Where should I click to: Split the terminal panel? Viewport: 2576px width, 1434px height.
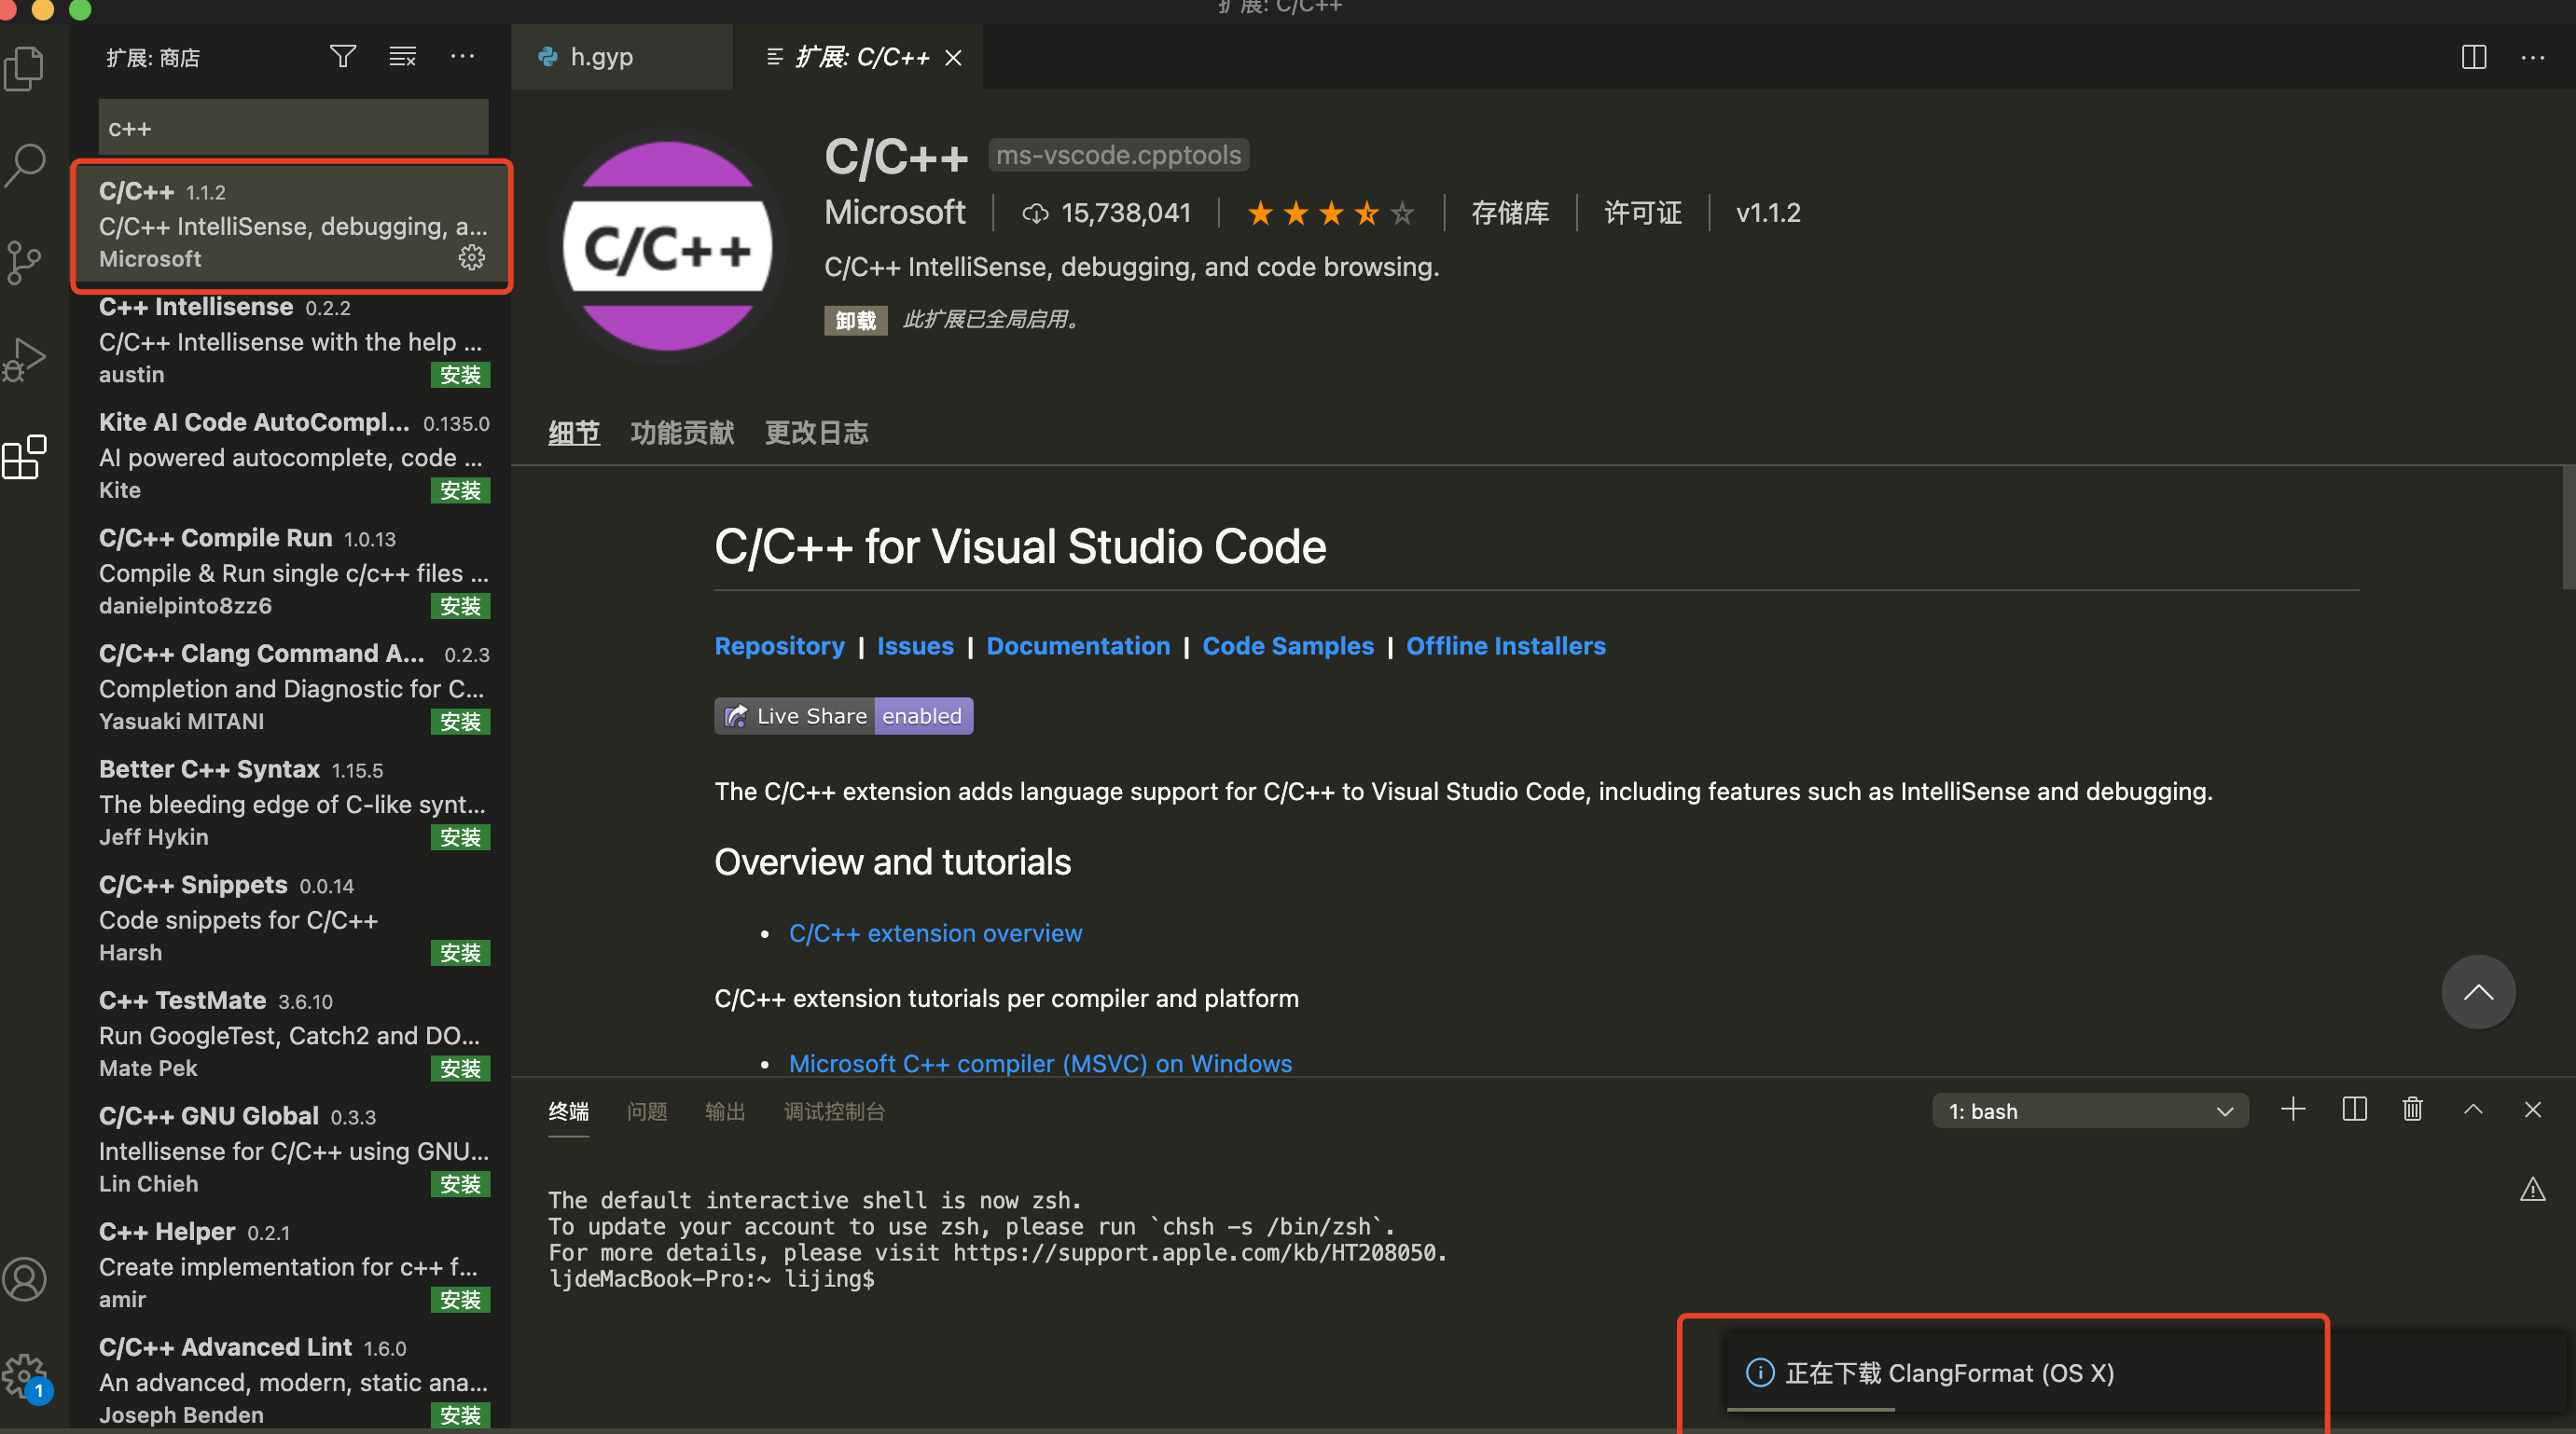[x=2355, y=1109]
